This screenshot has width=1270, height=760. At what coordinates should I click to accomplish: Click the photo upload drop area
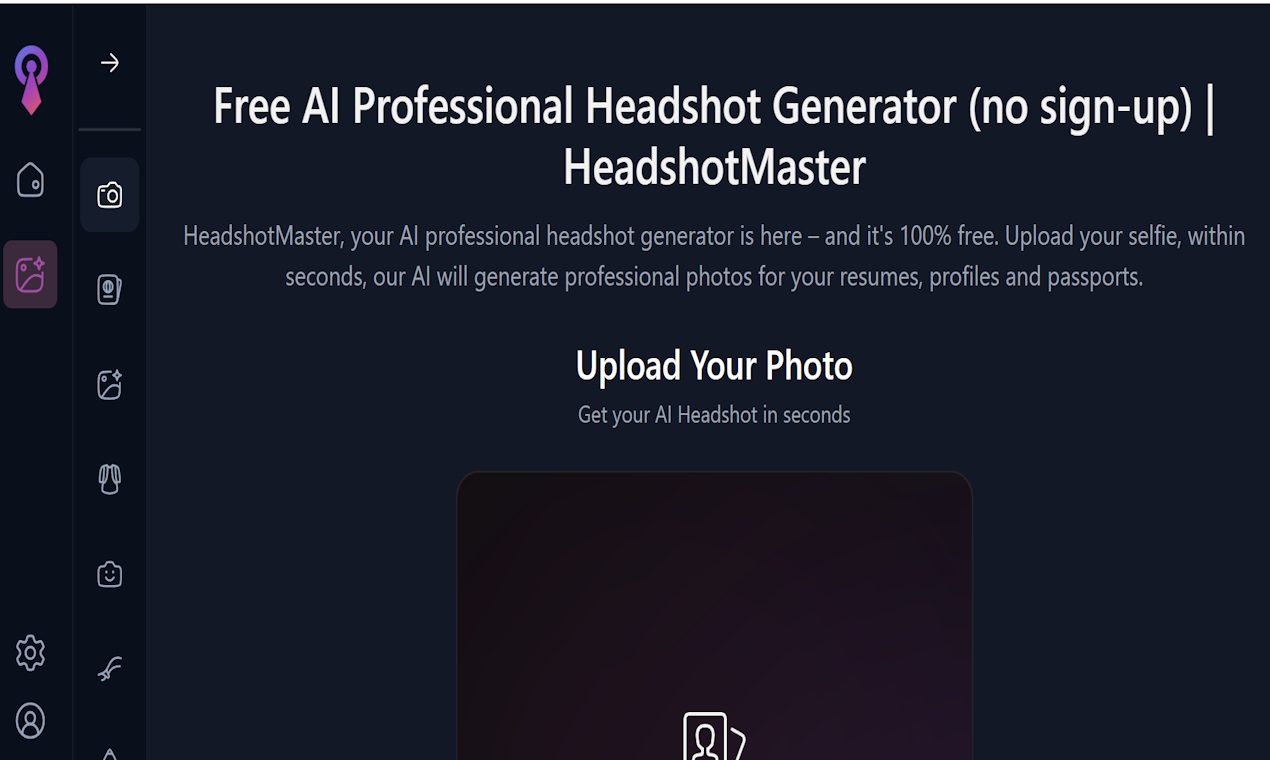pyautogui.click(x=714, y=616)
